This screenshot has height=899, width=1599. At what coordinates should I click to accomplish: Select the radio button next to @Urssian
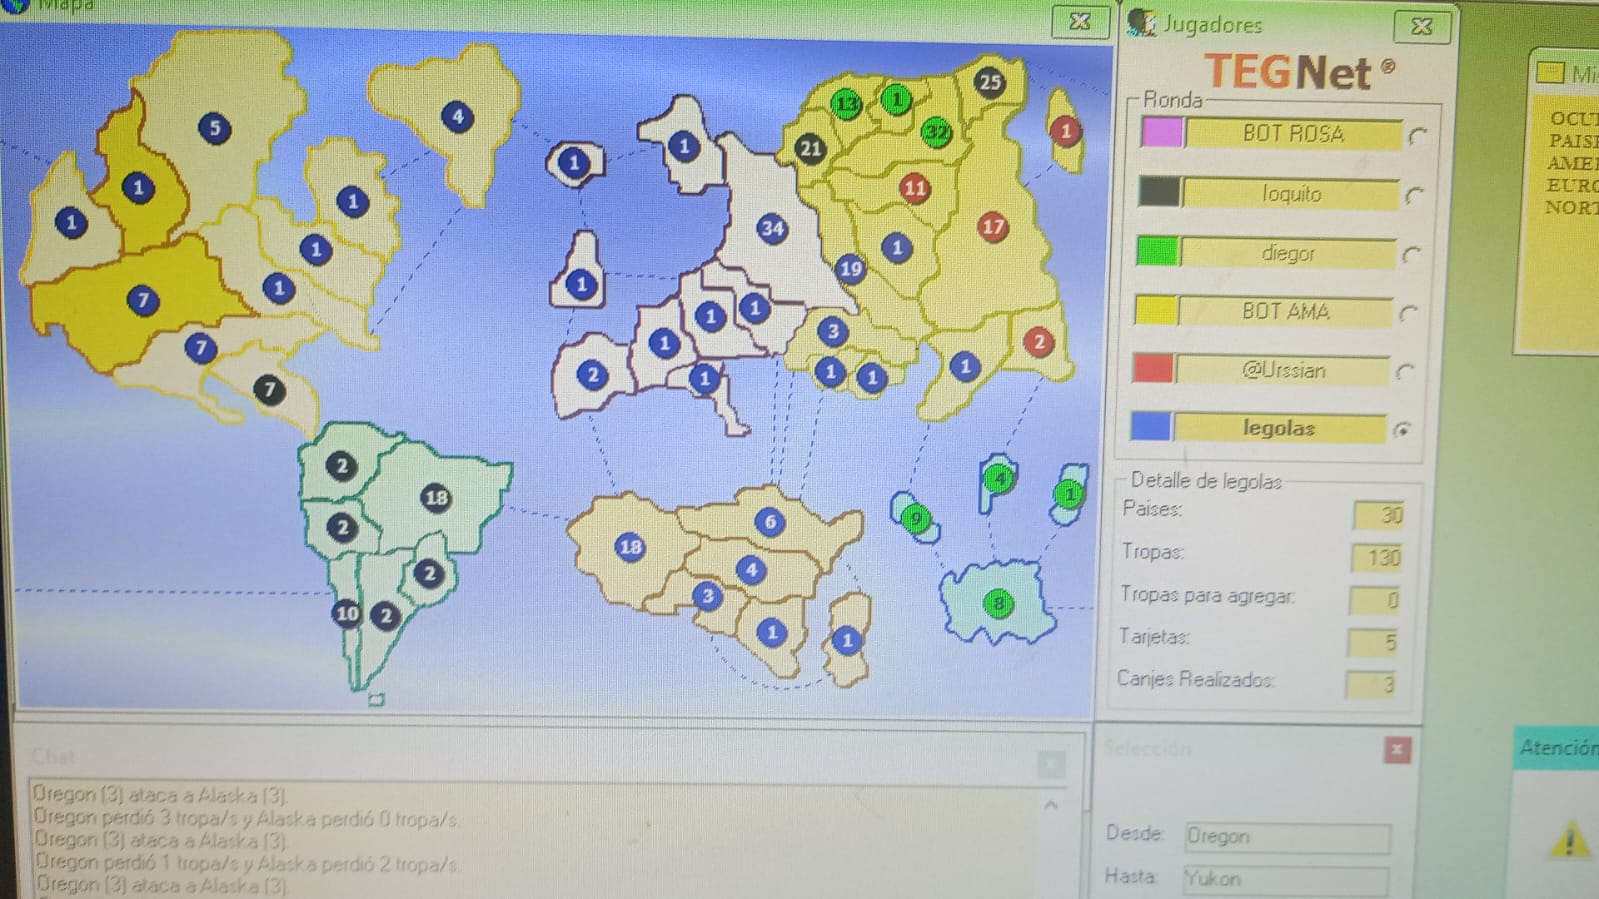(x=1405, y=372)
